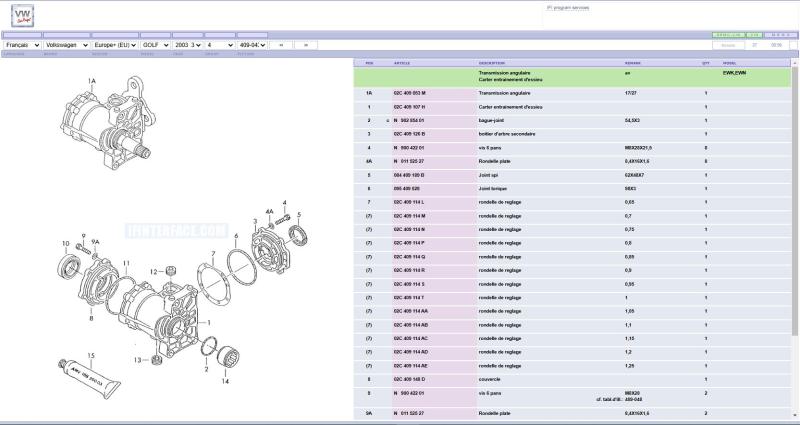Click callout 8 below the cover
Screen dimensions: 800x425
(91, 318)
